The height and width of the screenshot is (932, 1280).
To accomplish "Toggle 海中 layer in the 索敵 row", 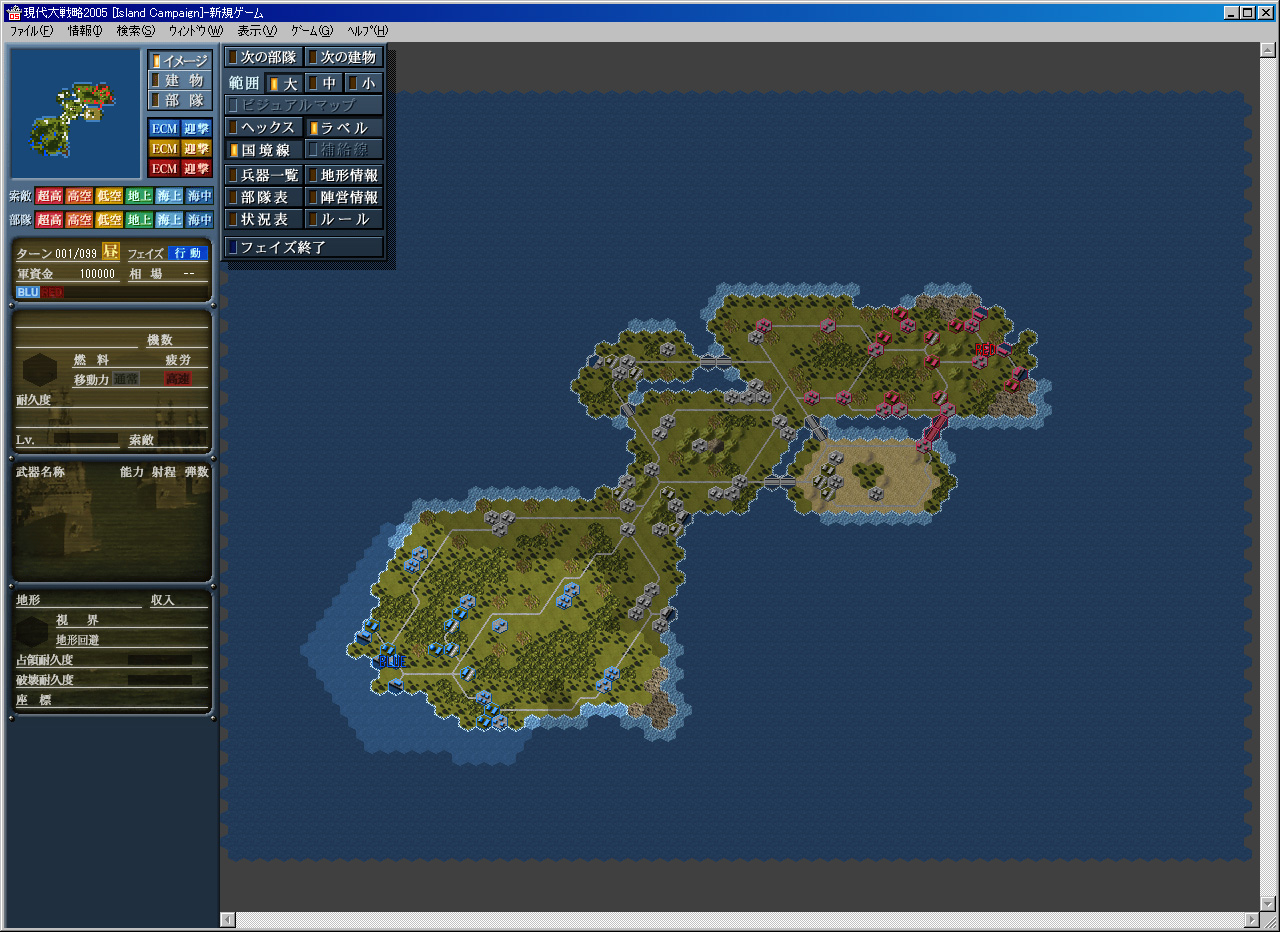I will pyautogui.click(x=200, y=196).
